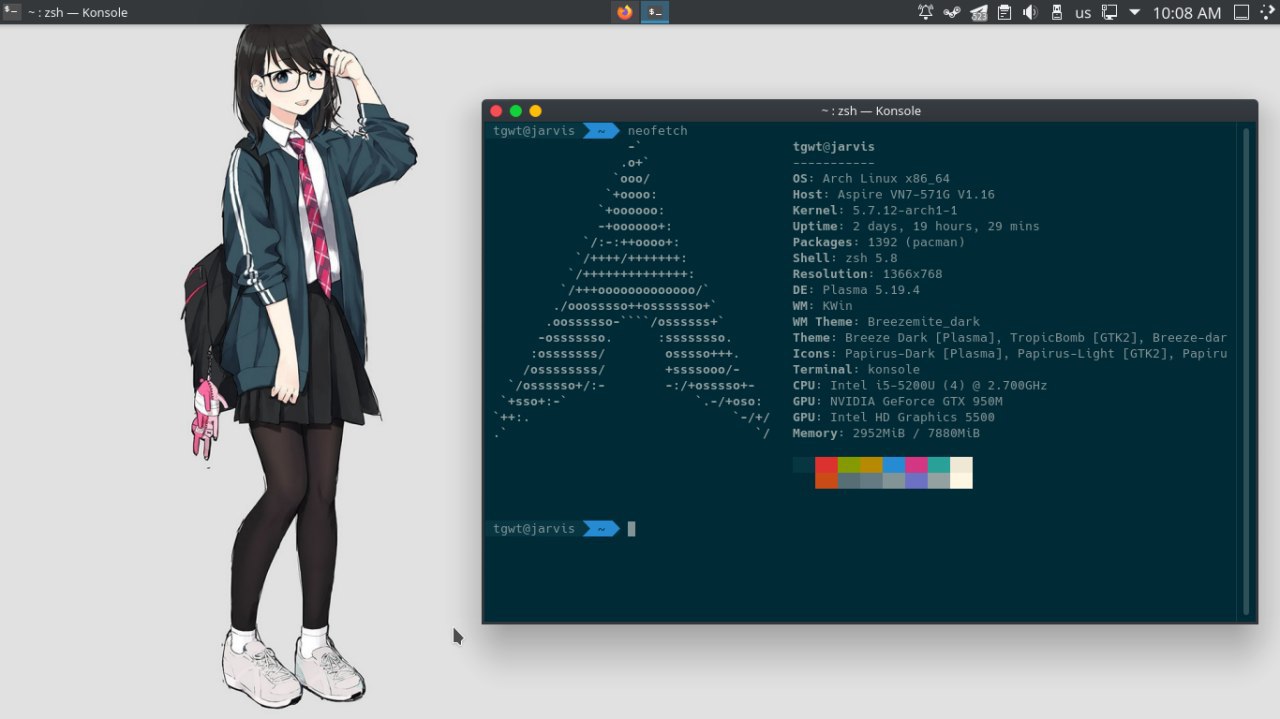Viewport: 1280px width, 719px height.
Task: Click the violet neofetch color block
Action: pos(916,481)
